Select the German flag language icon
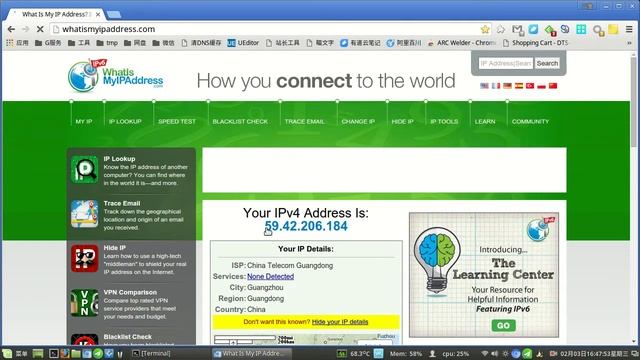This screenshot has width=640, height=360. click(x=507, y=86)
